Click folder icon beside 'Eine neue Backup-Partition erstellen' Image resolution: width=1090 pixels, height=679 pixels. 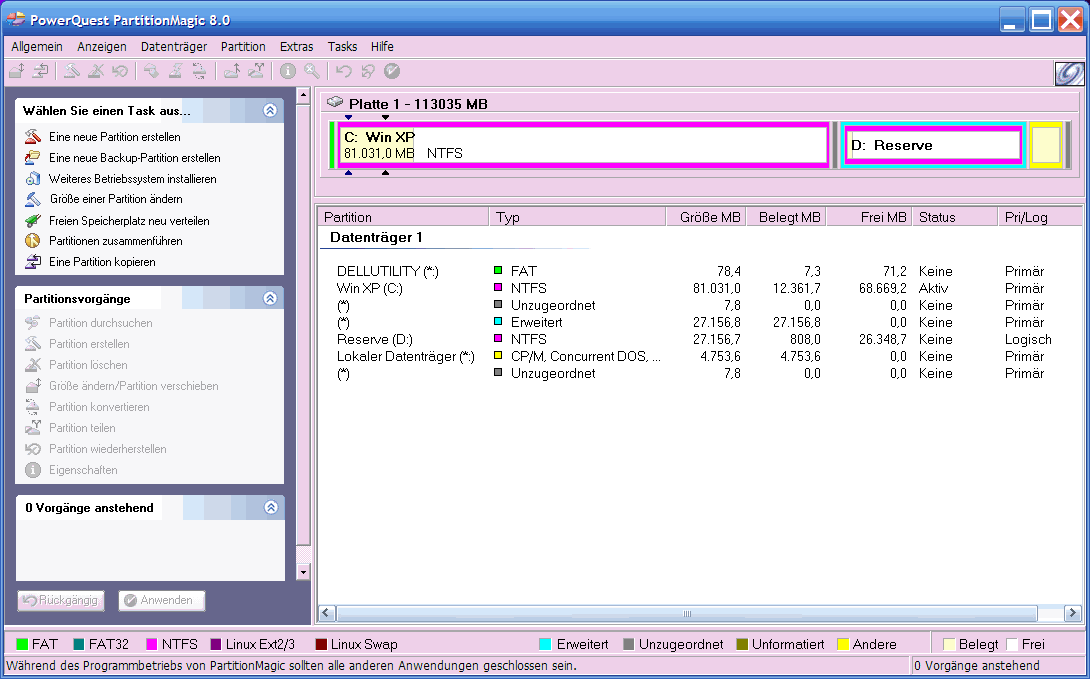click(x=33, y=157)
